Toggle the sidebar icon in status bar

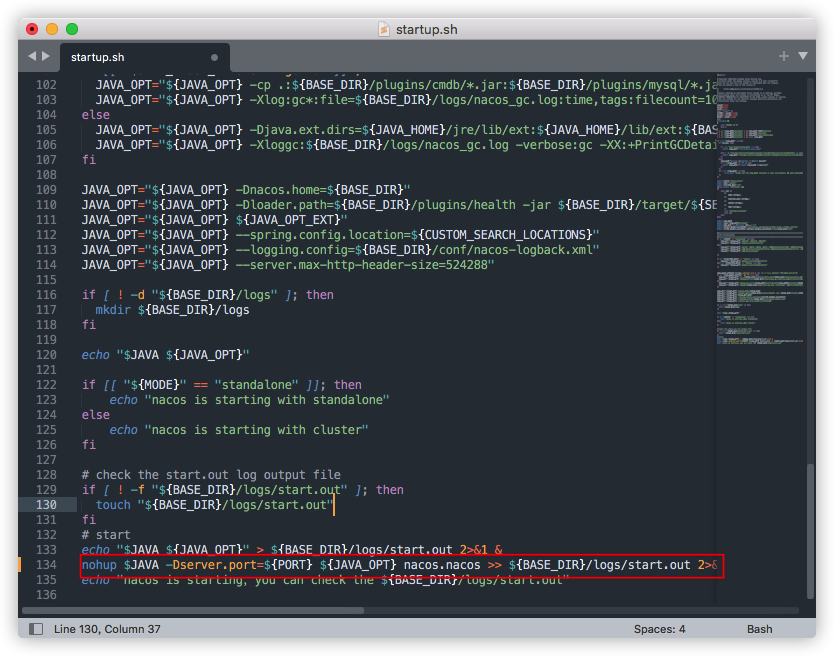(x=36, y=629)
